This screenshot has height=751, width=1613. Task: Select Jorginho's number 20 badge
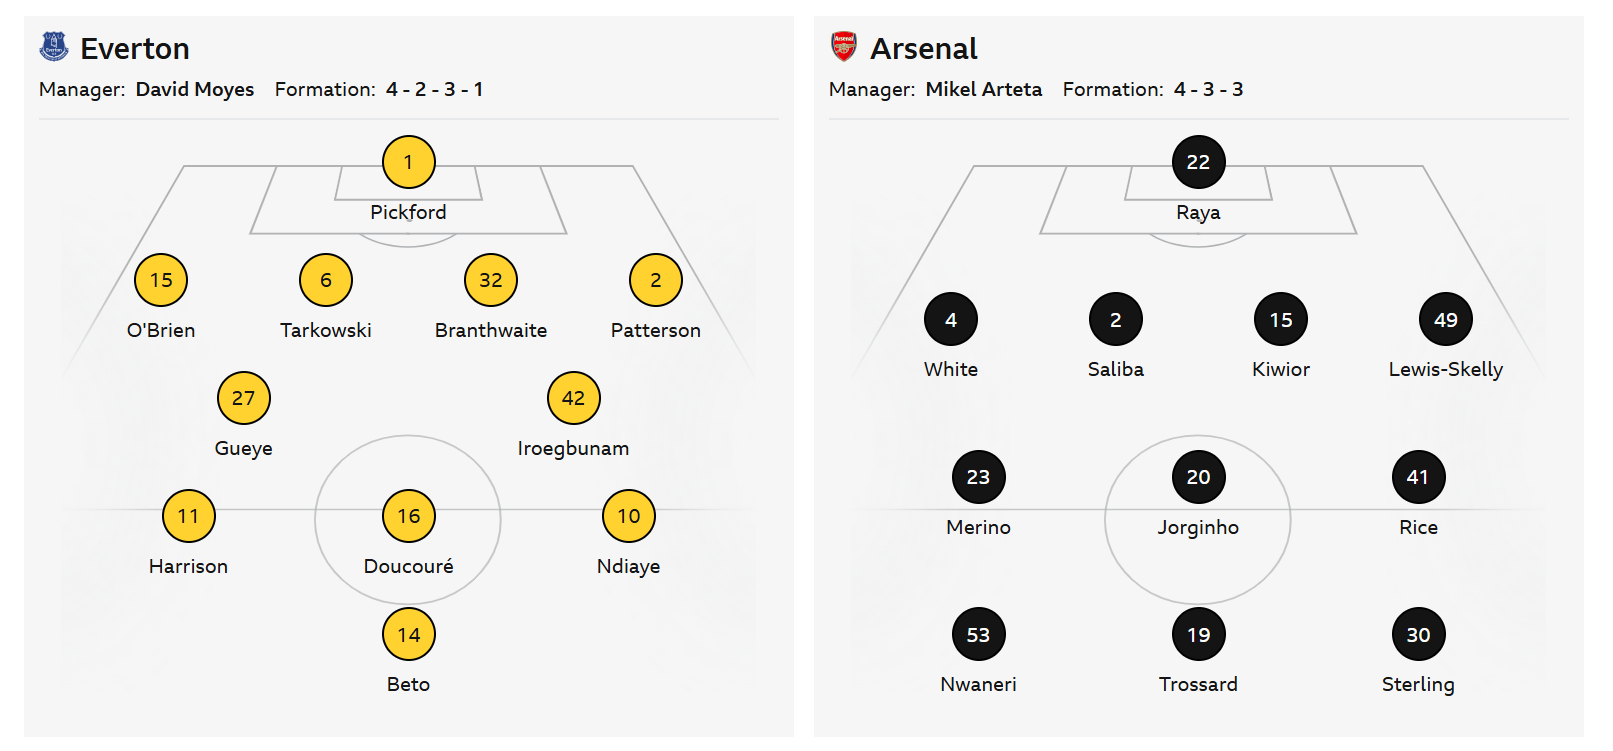coord(1198,477)
